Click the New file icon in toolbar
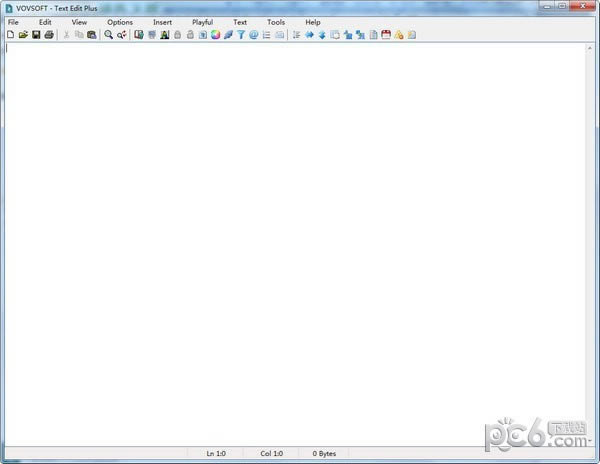This screenshot has height=464, width=600. (x=10, y=35)
